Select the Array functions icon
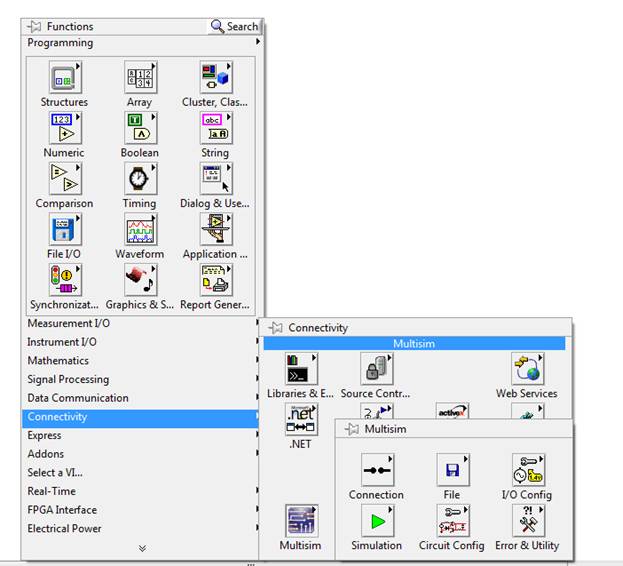The width and height of the screenshot is (623, 566). [140, 78]
